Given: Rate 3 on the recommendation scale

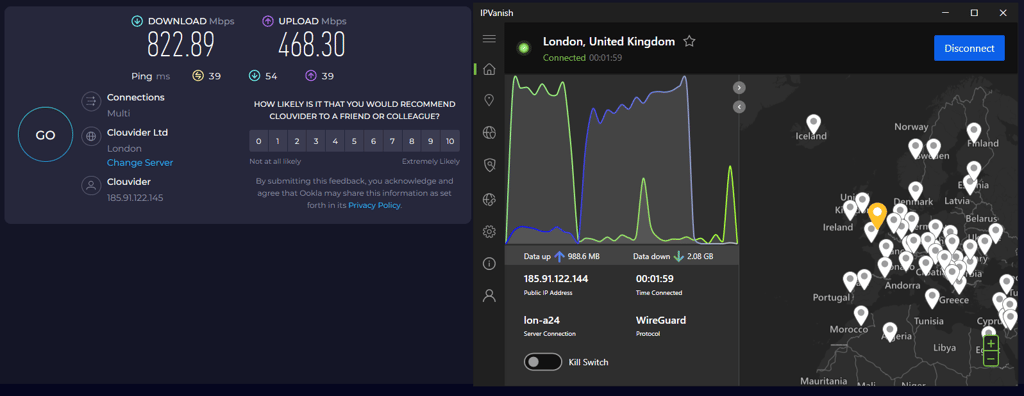Looking at the screenshot, I should pyautogui.click(x=316, y=141).
